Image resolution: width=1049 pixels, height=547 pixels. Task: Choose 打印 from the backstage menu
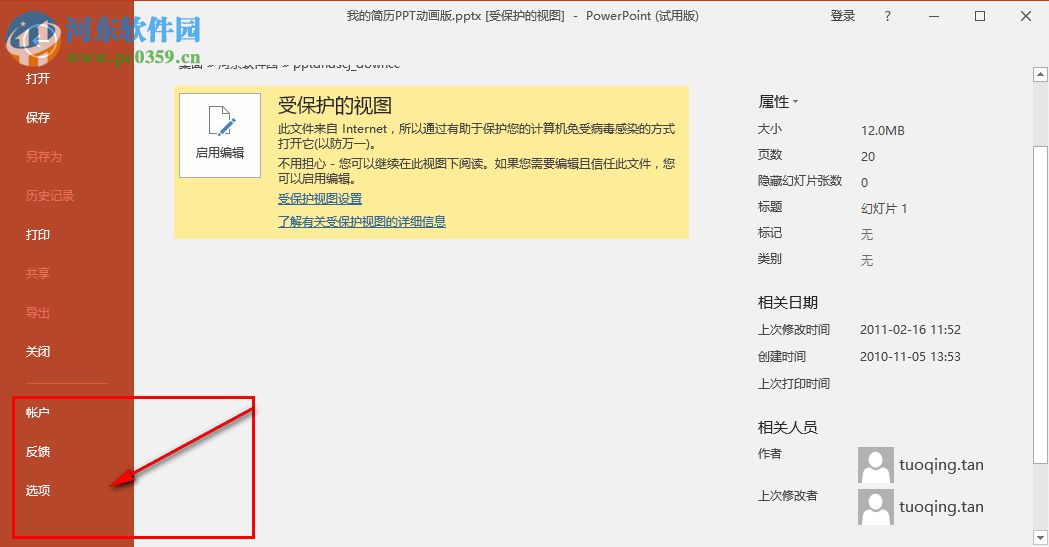click(x=38, y=235)
